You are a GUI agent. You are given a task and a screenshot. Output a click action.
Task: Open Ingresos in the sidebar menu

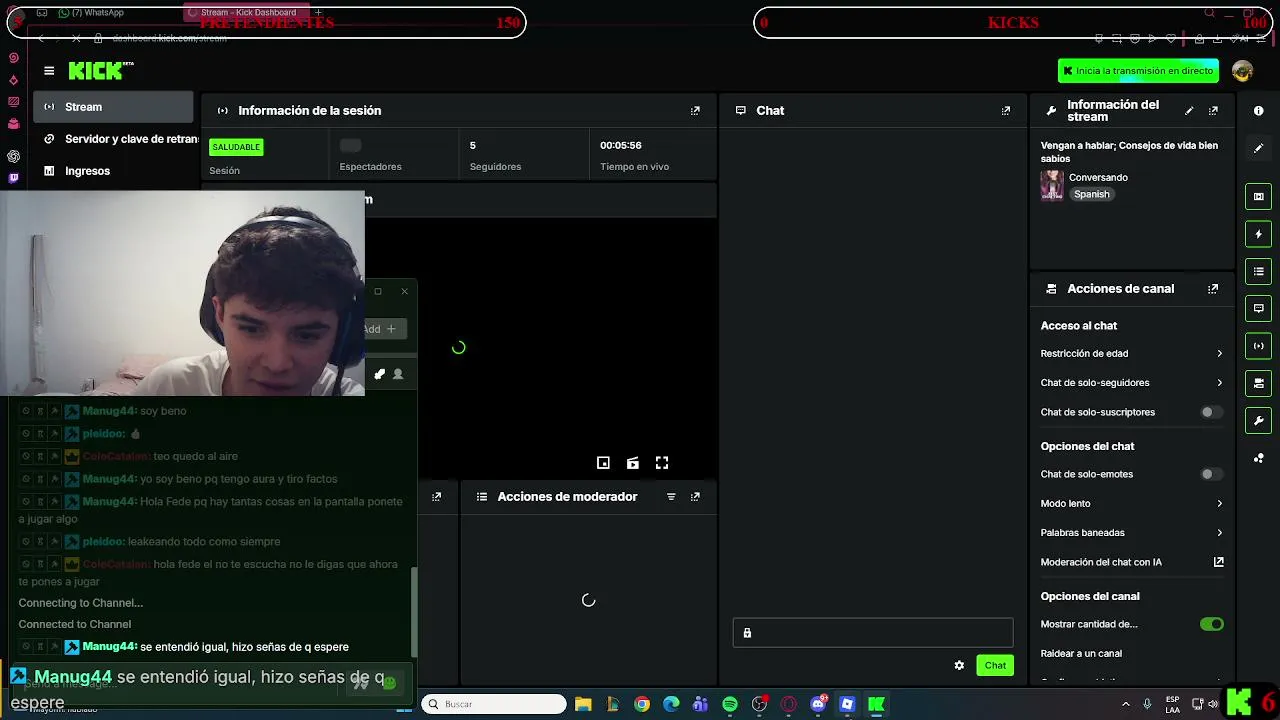pos(113,171)
